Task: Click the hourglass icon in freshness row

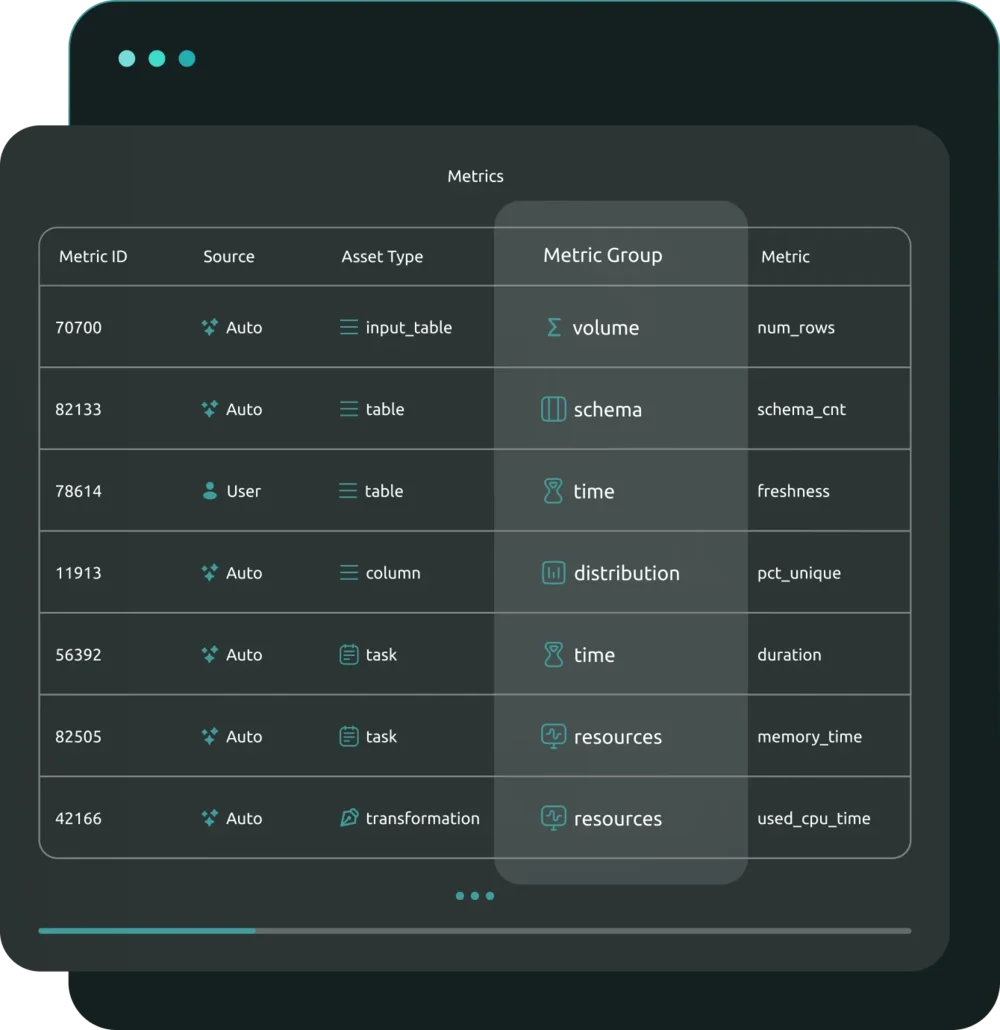Action: 553,491
